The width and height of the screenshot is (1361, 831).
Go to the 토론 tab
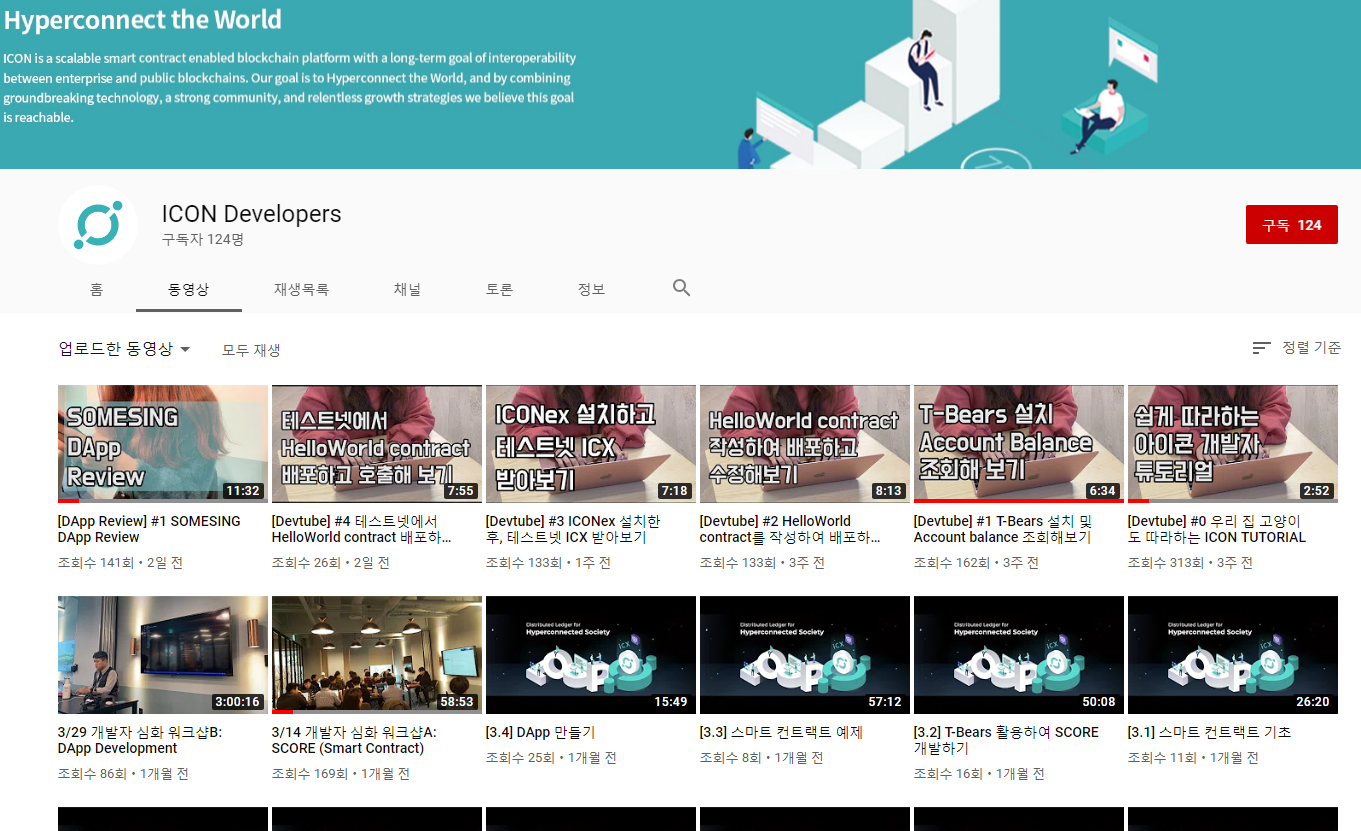tap(499, 289)
